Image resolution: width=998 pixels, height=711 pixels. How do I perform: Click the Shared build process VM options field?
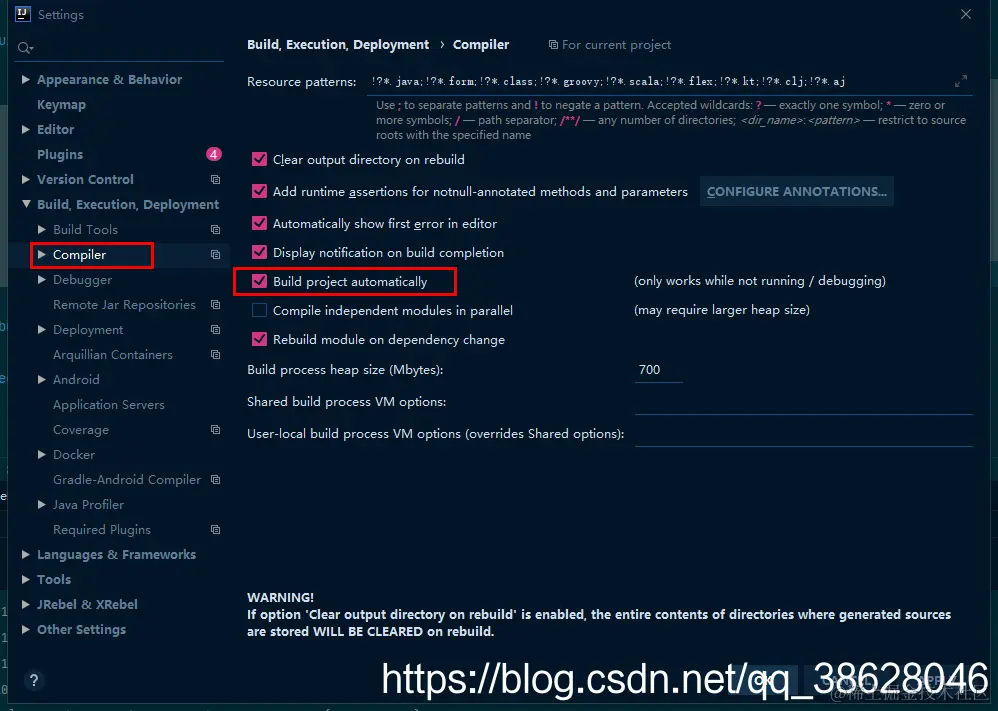pyautogui.click(x=803, y=402)
